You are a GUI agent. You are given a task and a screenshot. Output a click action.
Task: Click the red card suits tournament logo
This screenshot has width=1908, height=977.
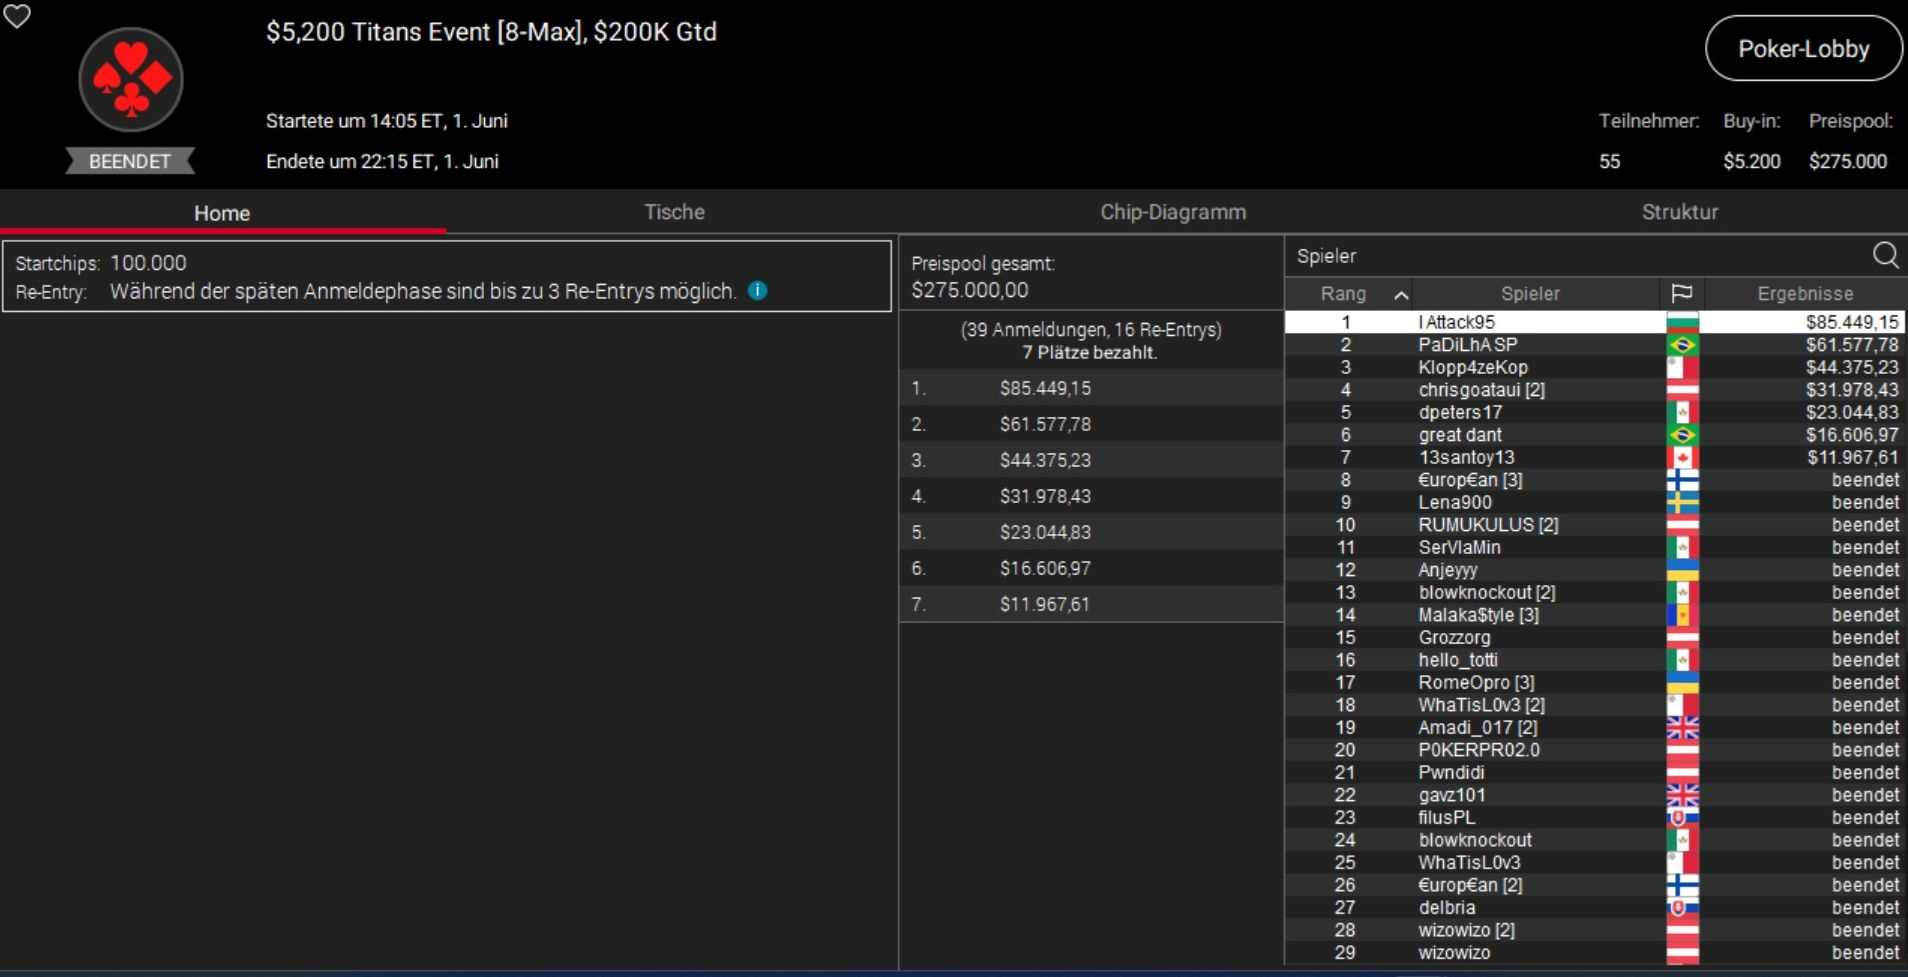tap(131, 80)
